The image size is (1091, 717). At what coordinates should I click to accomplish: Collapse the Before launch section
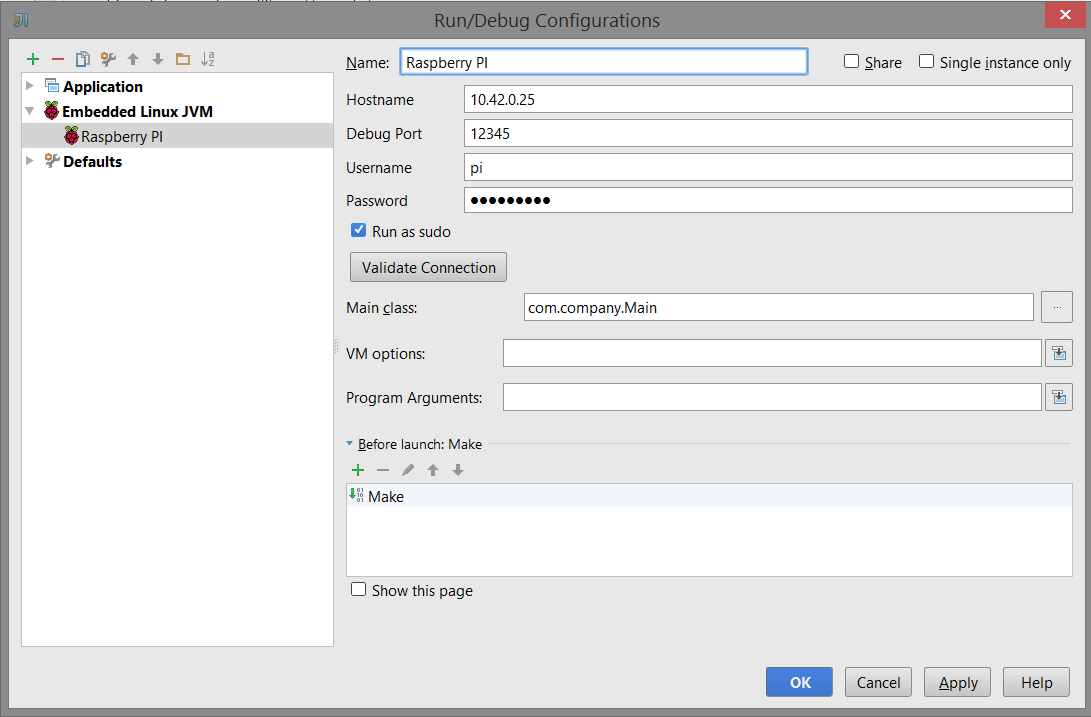[x=349, y=443]
